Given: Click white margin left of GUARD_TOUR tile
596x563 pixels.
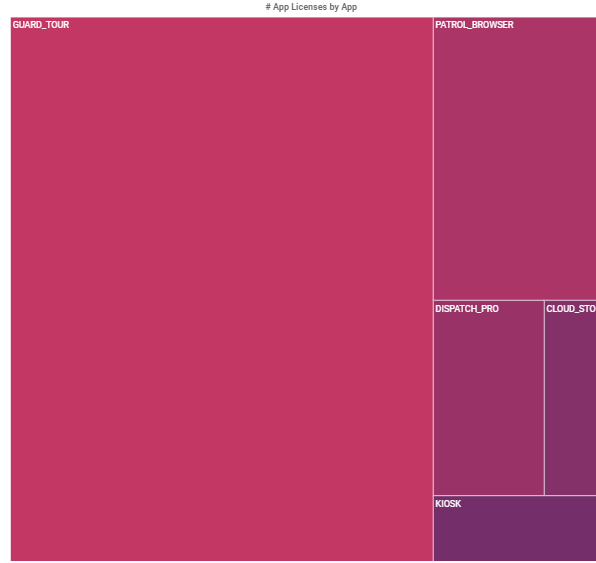Looking at the screenshot, I should tap(5, 289).
